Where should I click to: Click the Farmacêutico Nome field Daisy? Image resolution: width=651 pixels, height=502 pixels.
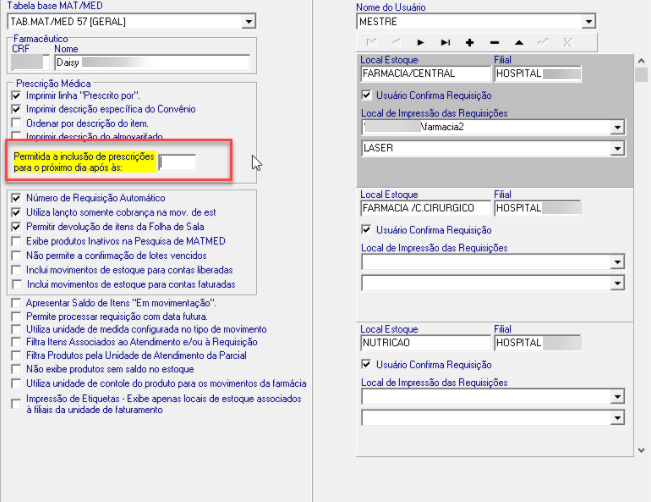[152, 63]
